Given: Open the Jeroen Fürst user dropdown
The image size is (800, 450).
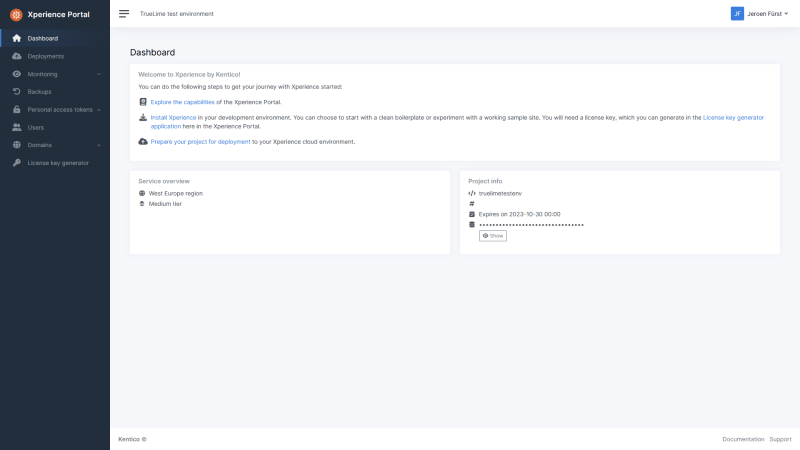Looking at the screenshot, I should click(x=760, y=14).
